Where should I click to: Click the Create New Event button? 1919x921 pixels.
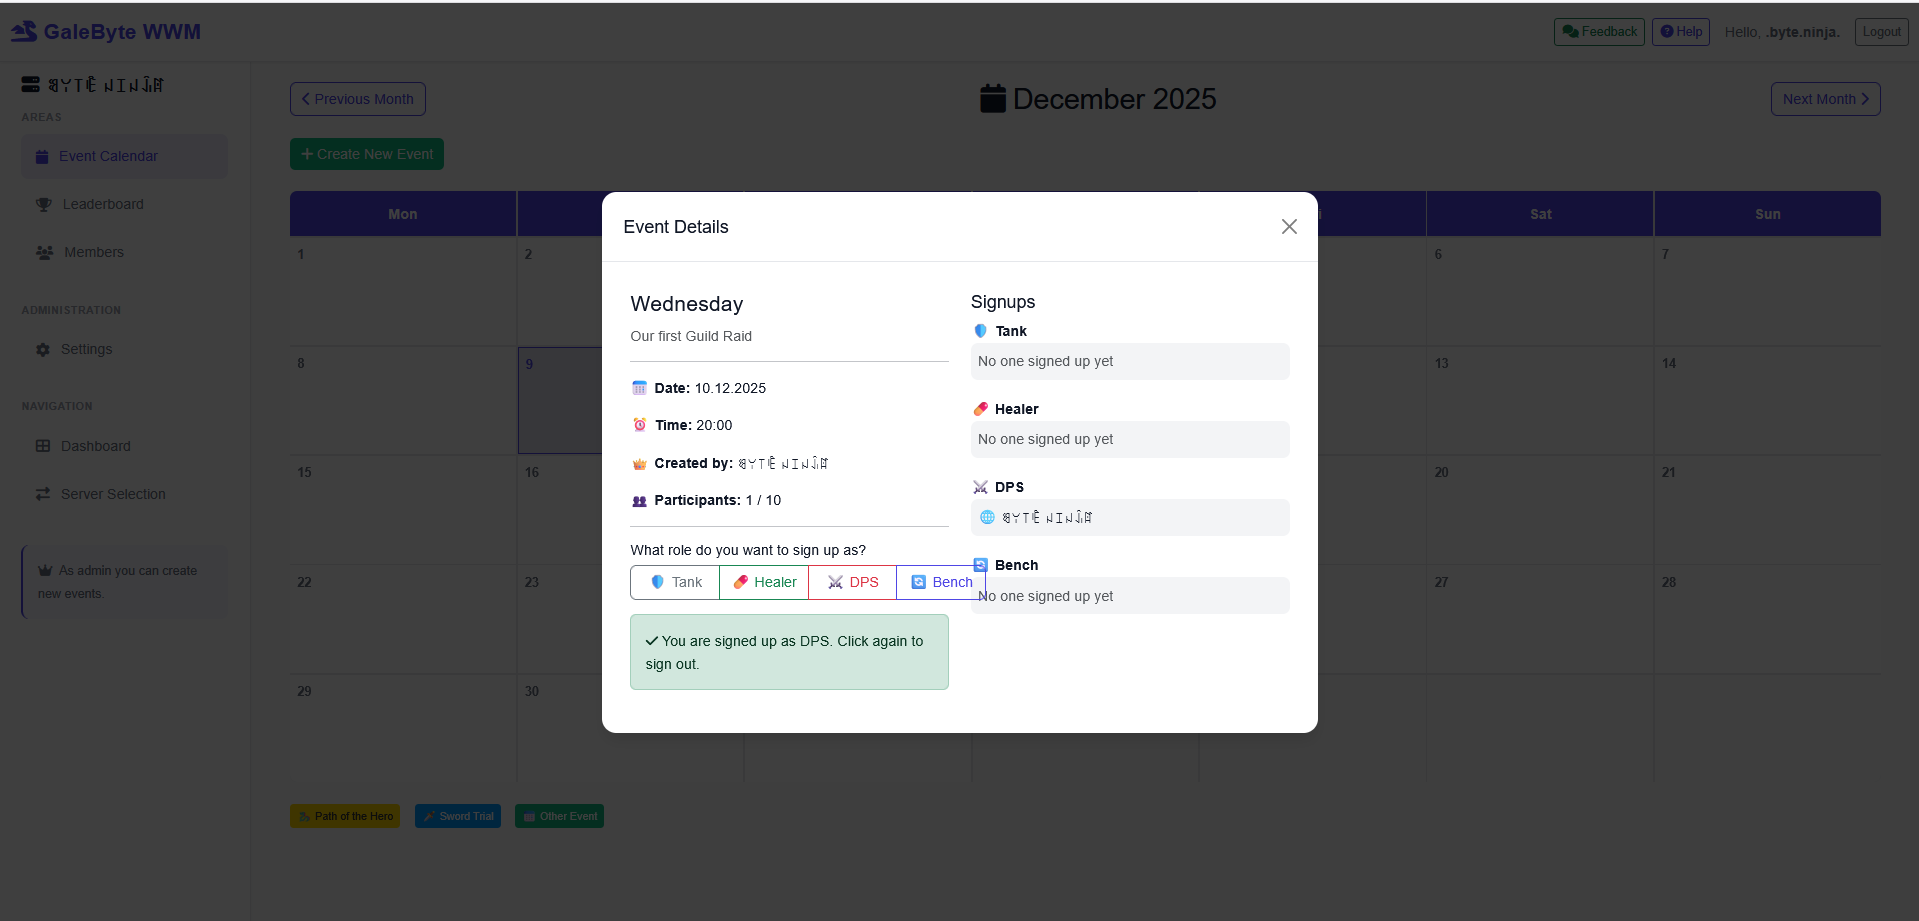[367, 154]
